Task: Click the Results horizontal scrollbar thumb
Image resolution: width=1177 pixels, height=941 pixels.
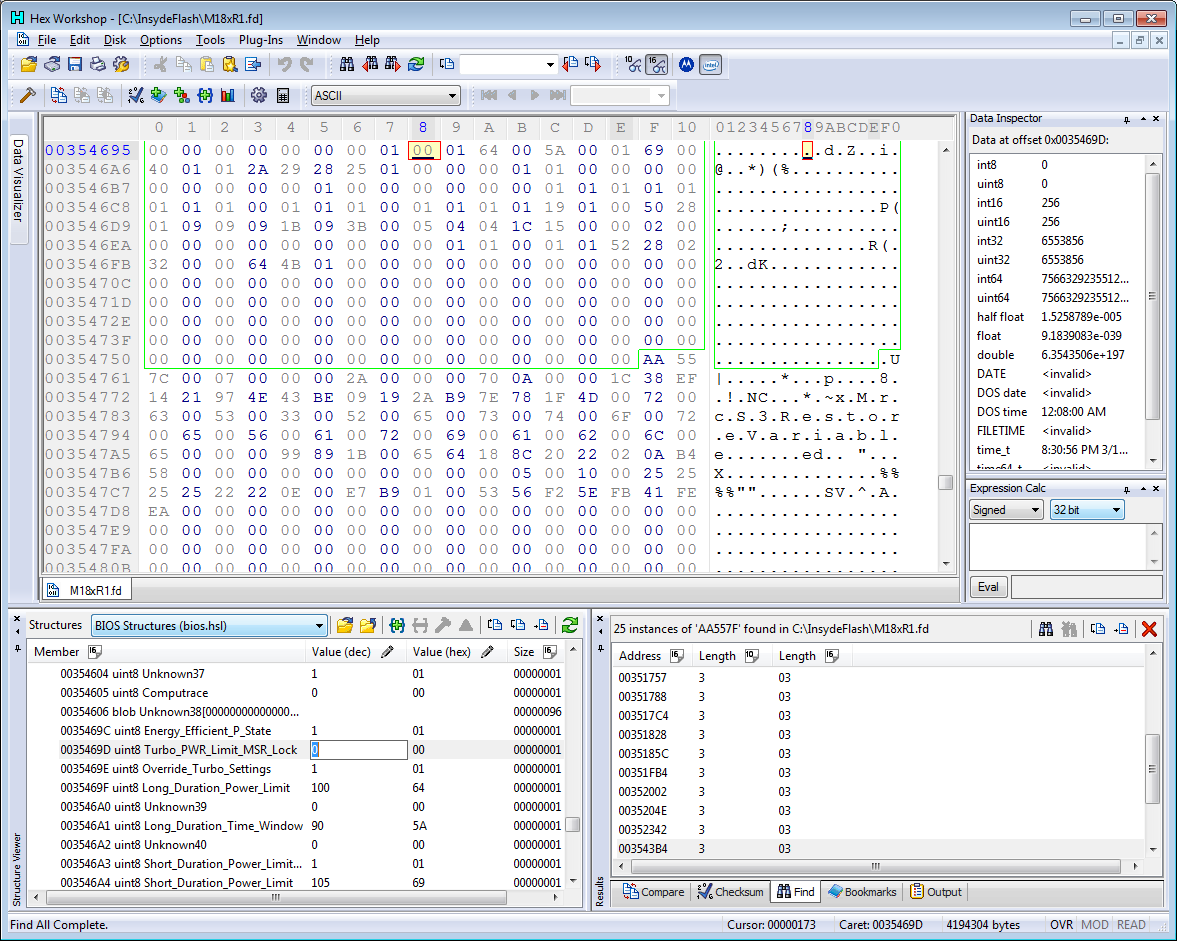Action: [876, 867]
